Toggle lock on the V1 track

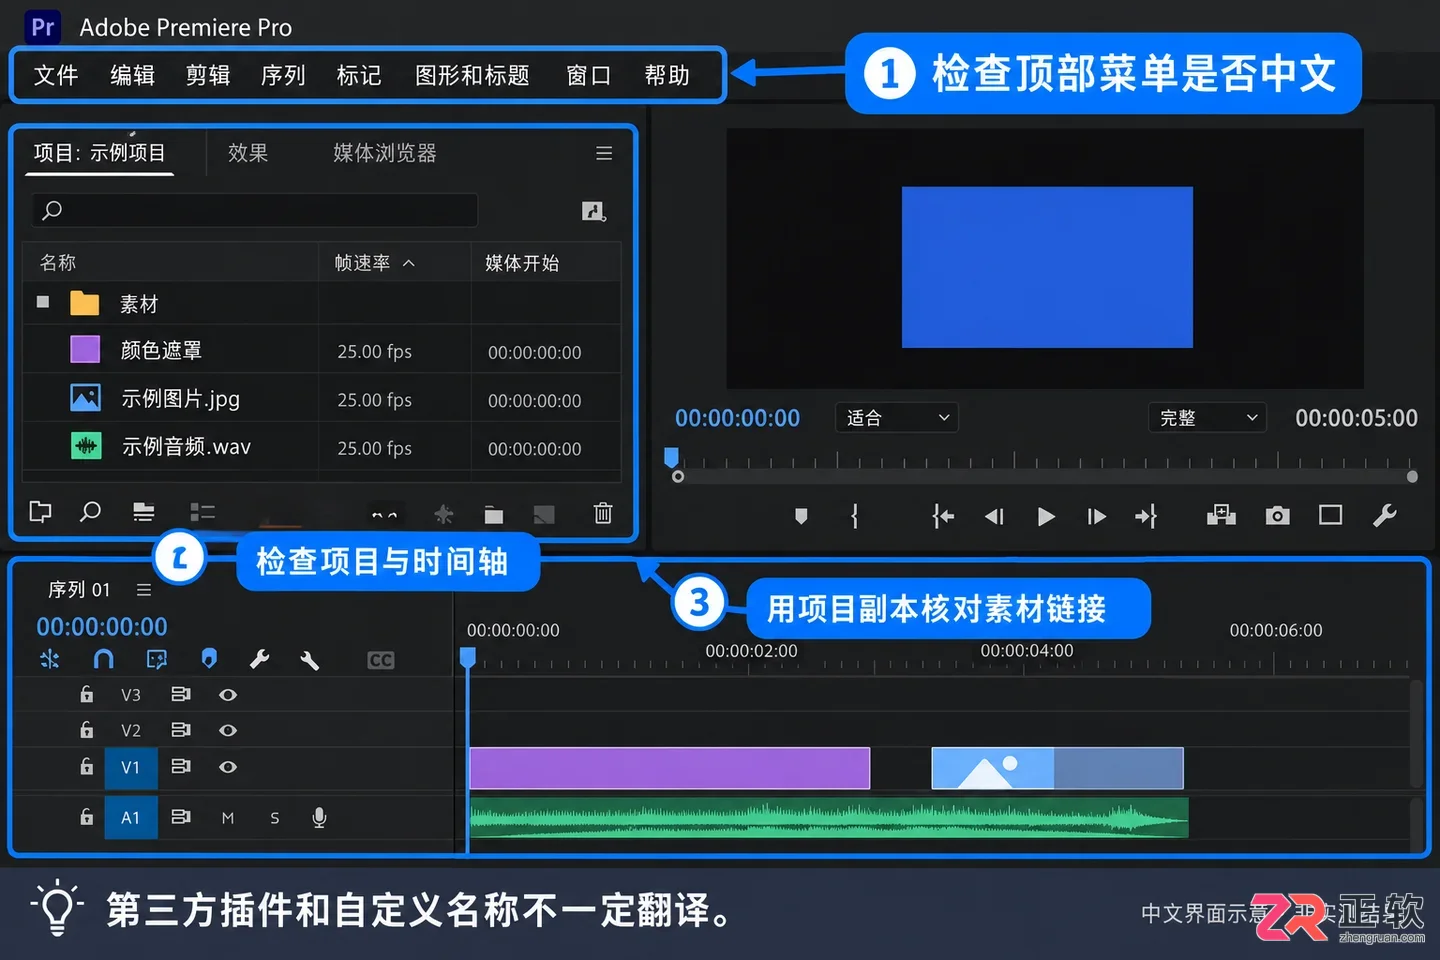pyautogui.click(x=87, y=766)
